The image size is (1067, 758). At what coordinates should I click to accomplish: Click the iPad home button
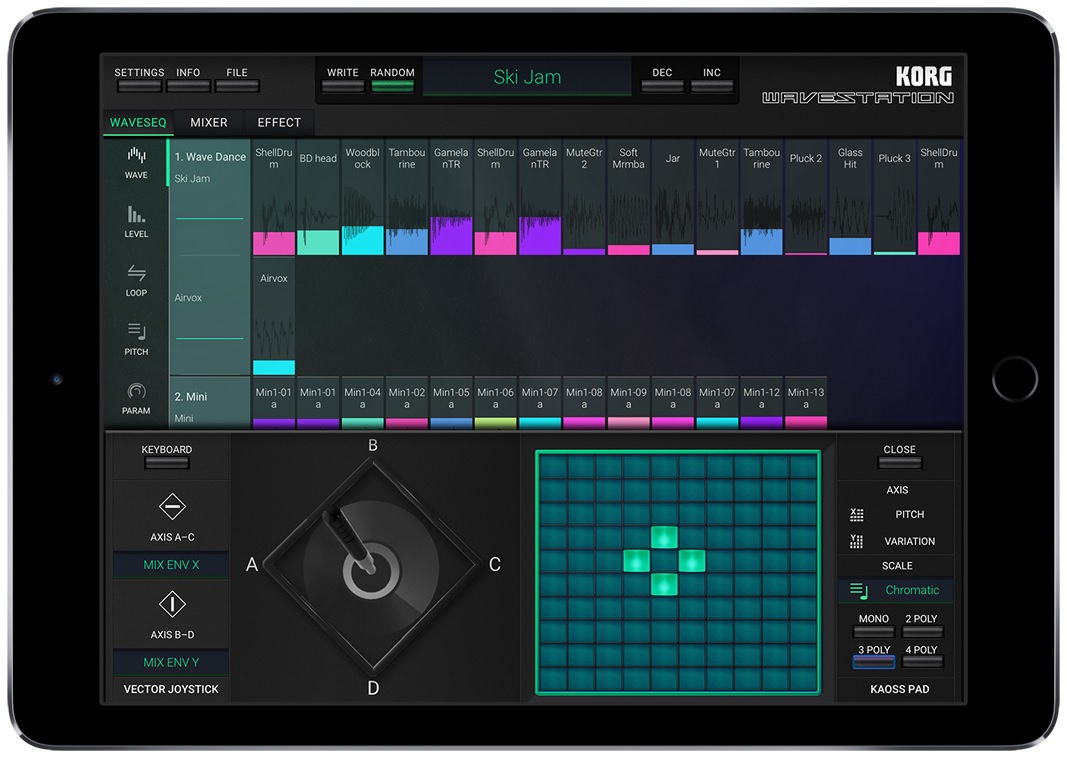pyautogui.click(x=1015, y=379)
